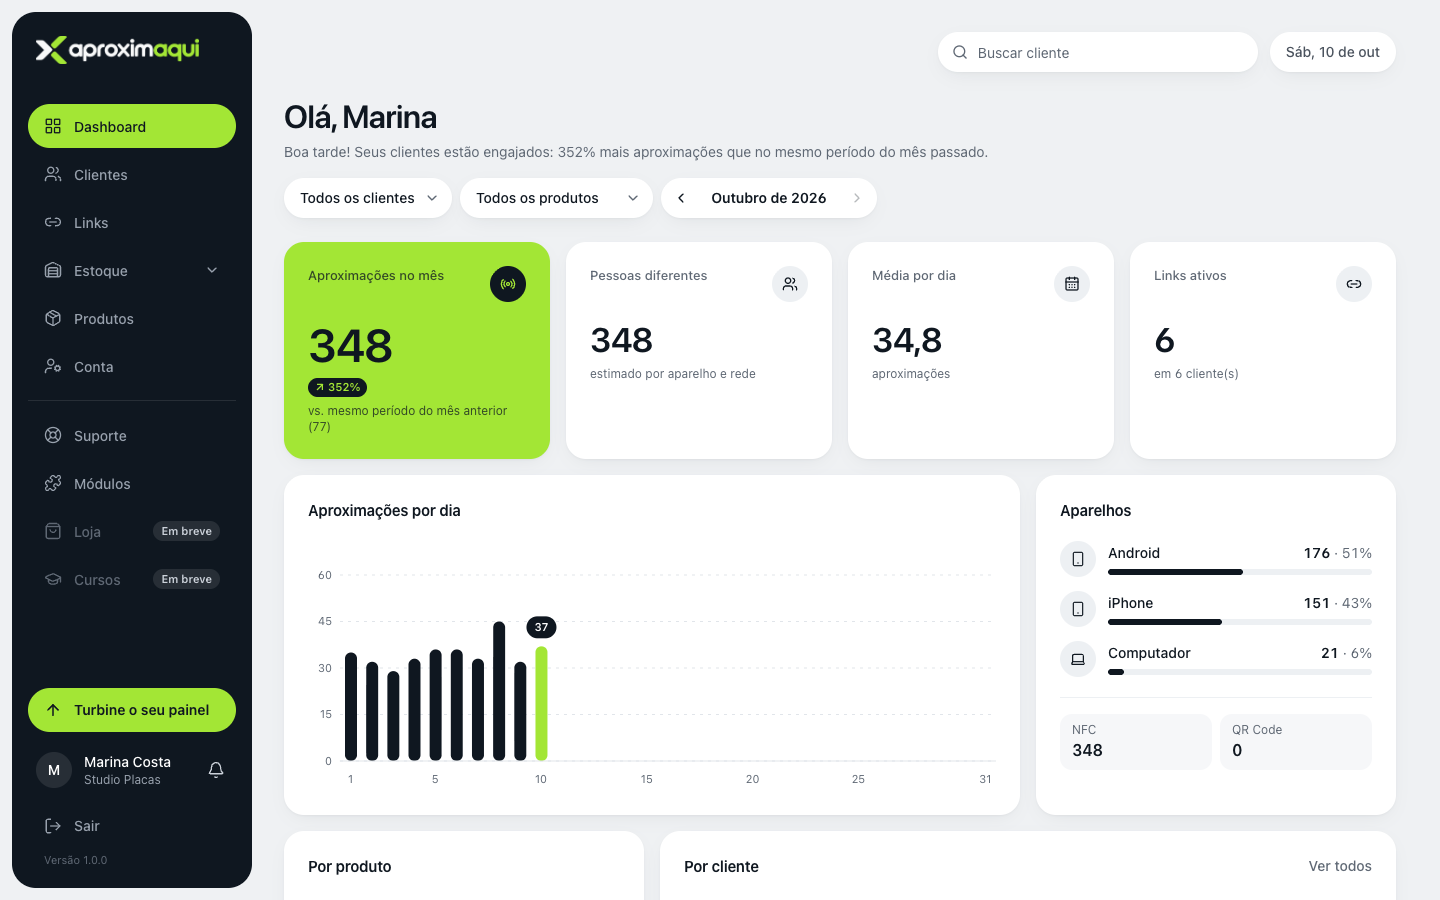Click the Links ativos link icon
Screen dimensions: 1440x900
(x=1354, y=284)
